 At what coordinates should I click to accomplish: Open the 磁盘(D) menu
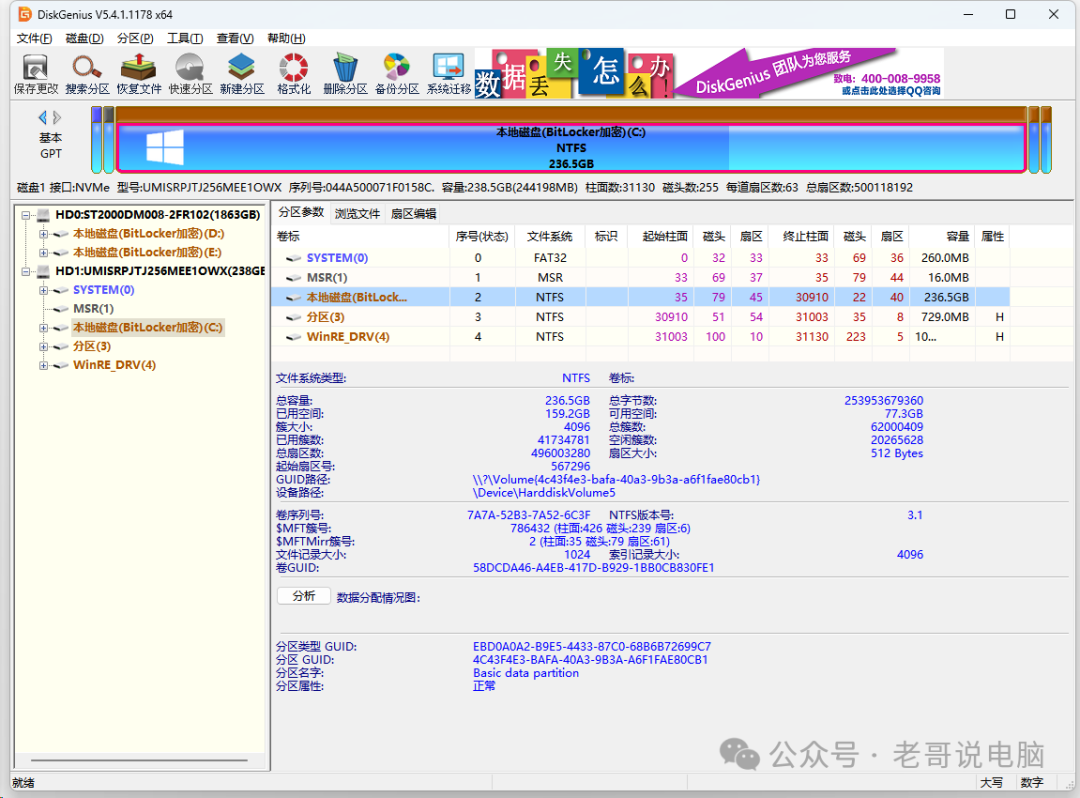(84, 39)
